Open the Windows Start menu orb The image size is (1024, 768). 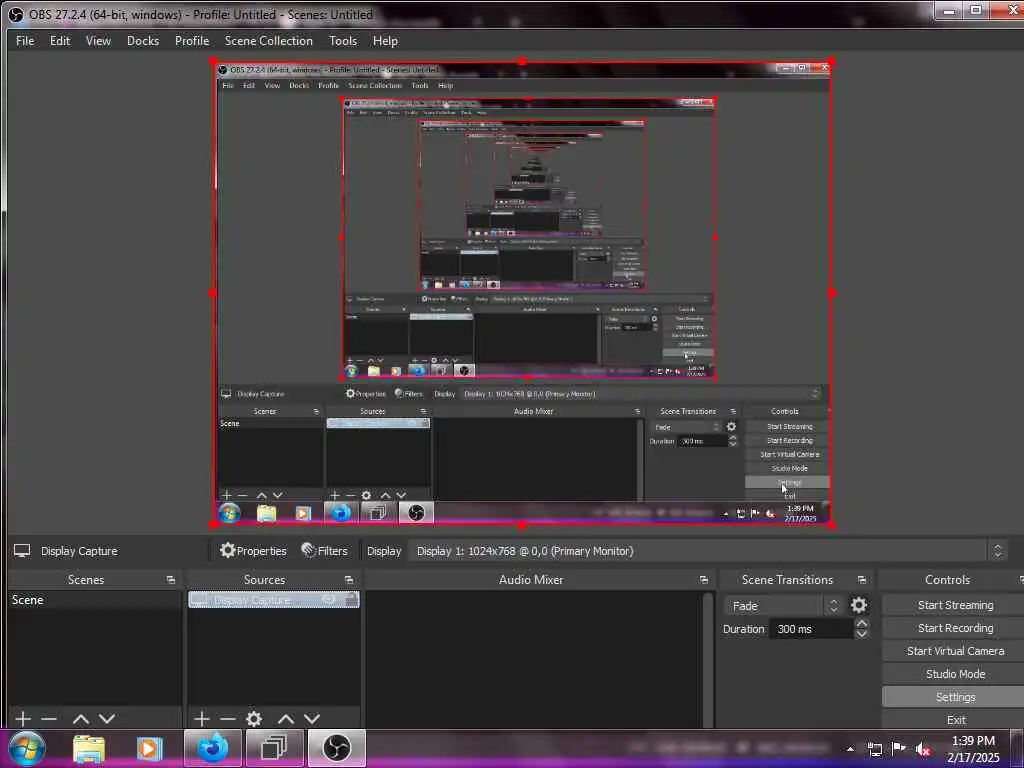[x=26, y=748]
